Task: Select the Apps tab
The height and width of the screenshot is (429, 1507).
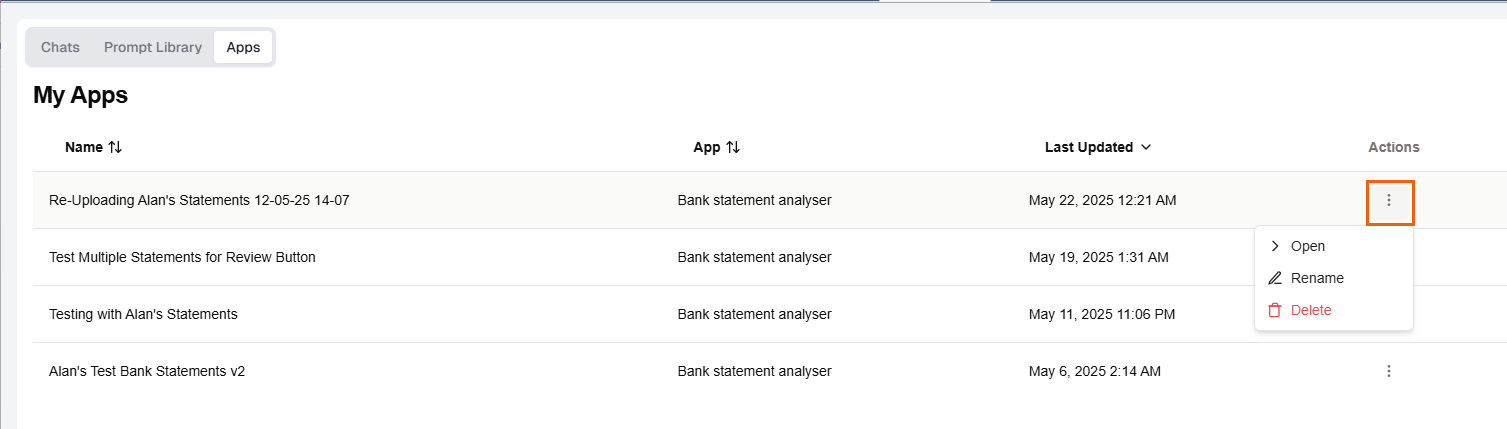Action: click(243, 47)
